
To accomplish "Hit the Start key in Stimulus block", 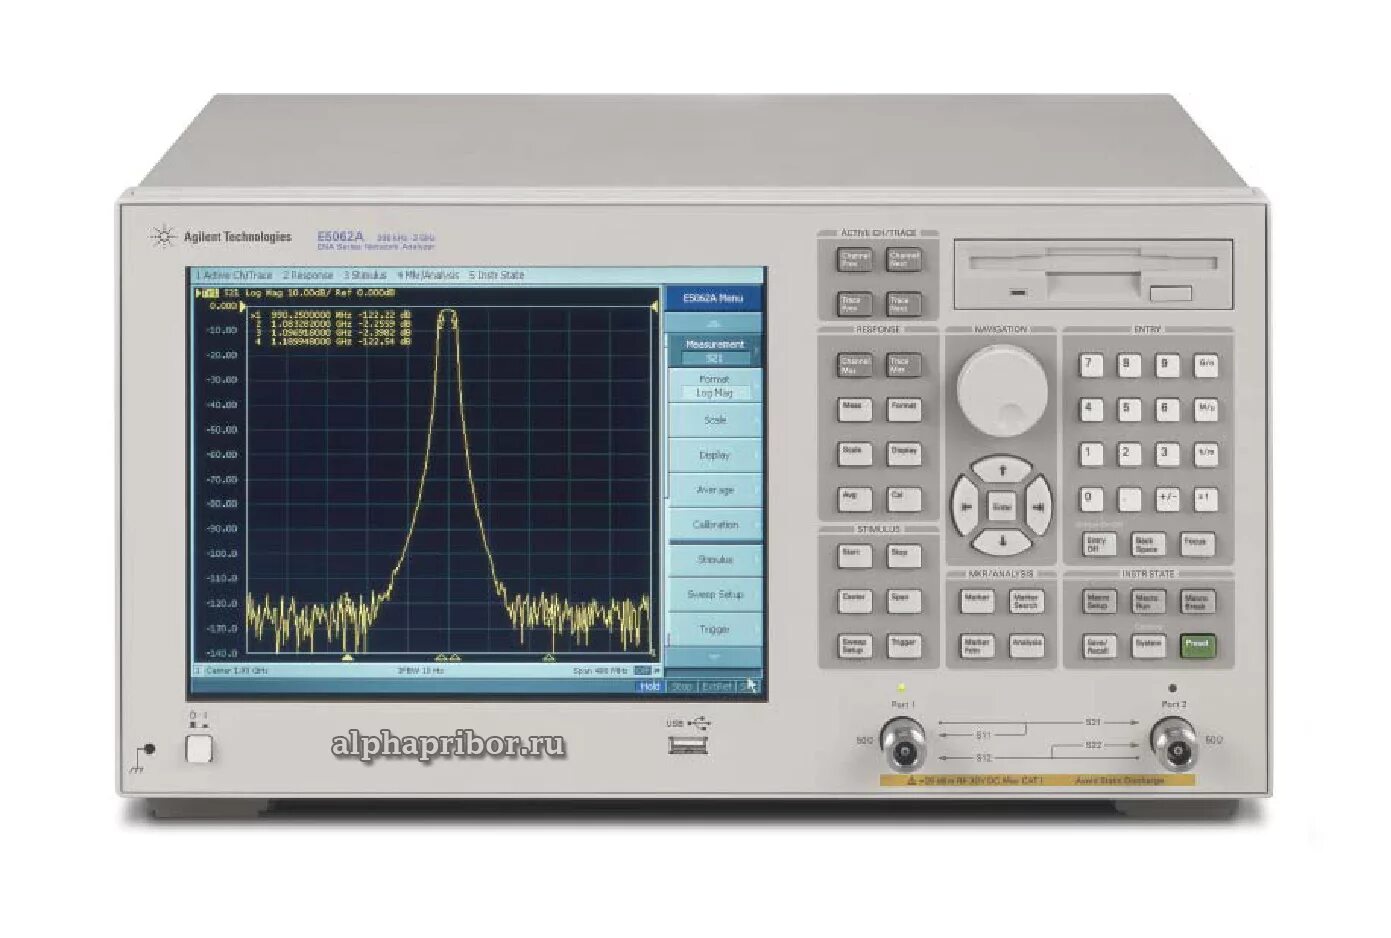I will [x=854, y=555].
